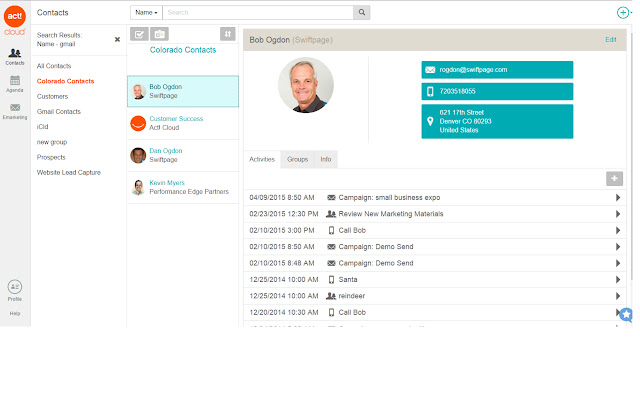Click the phone icon beside Santa
The height and width of the screenshot is (400, 640).
click(331, 280)
